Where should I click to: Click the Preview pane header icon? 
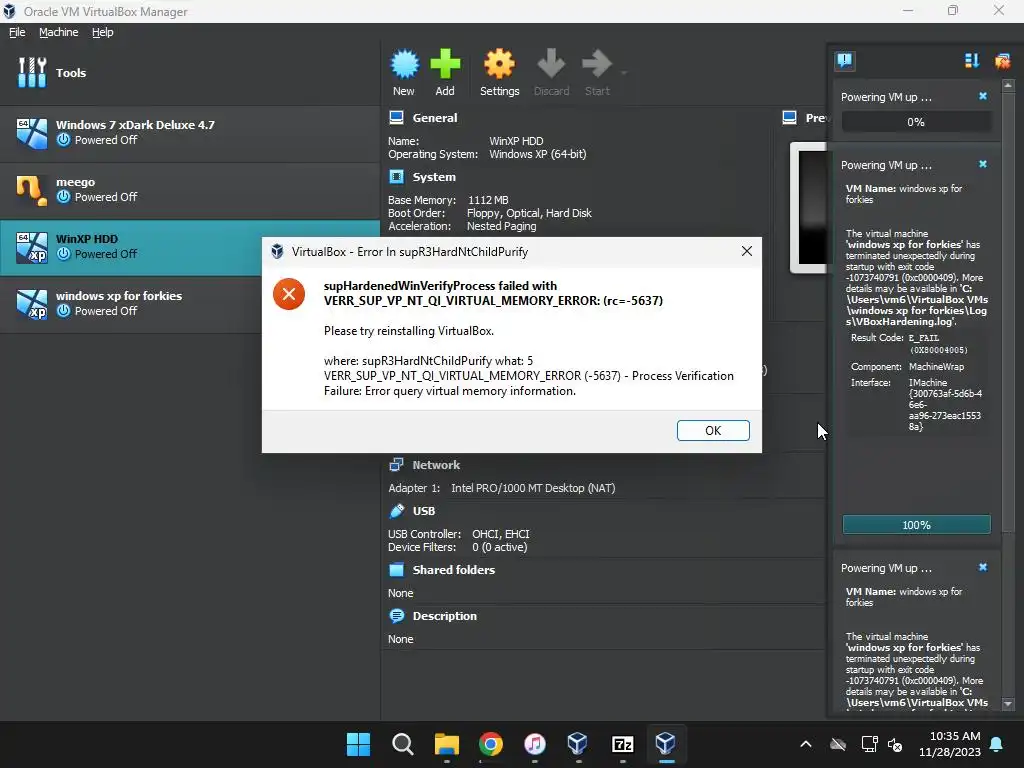(789, 118)
